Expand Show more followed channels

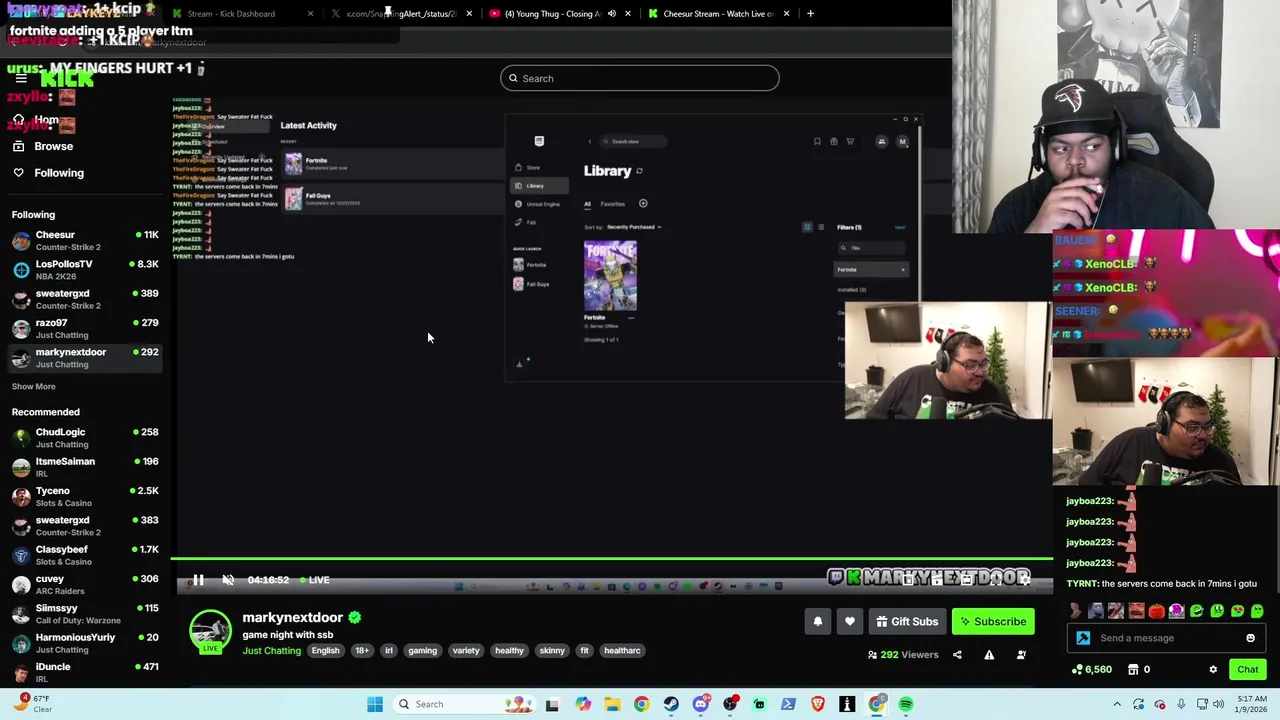pyautogui.click(x=34, y=386)
